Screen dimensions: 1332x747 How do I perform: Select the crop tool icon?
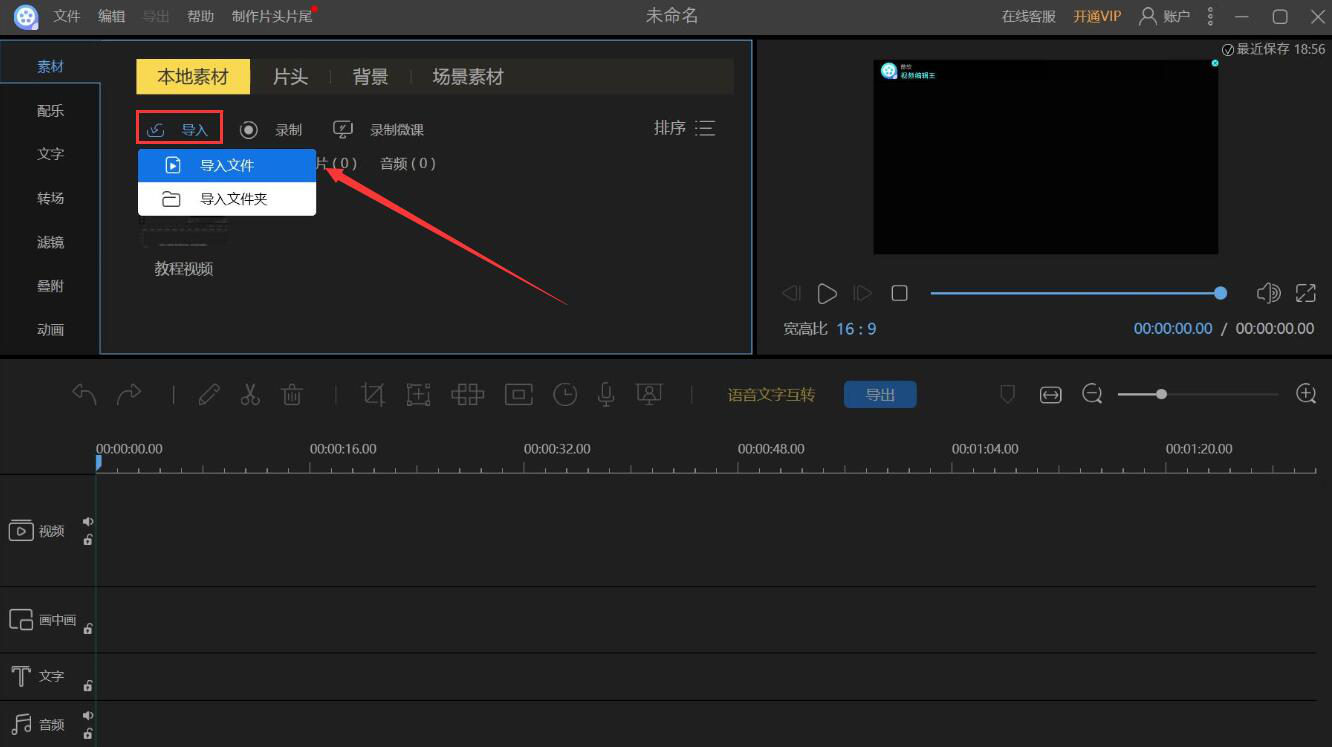point(373,395)
